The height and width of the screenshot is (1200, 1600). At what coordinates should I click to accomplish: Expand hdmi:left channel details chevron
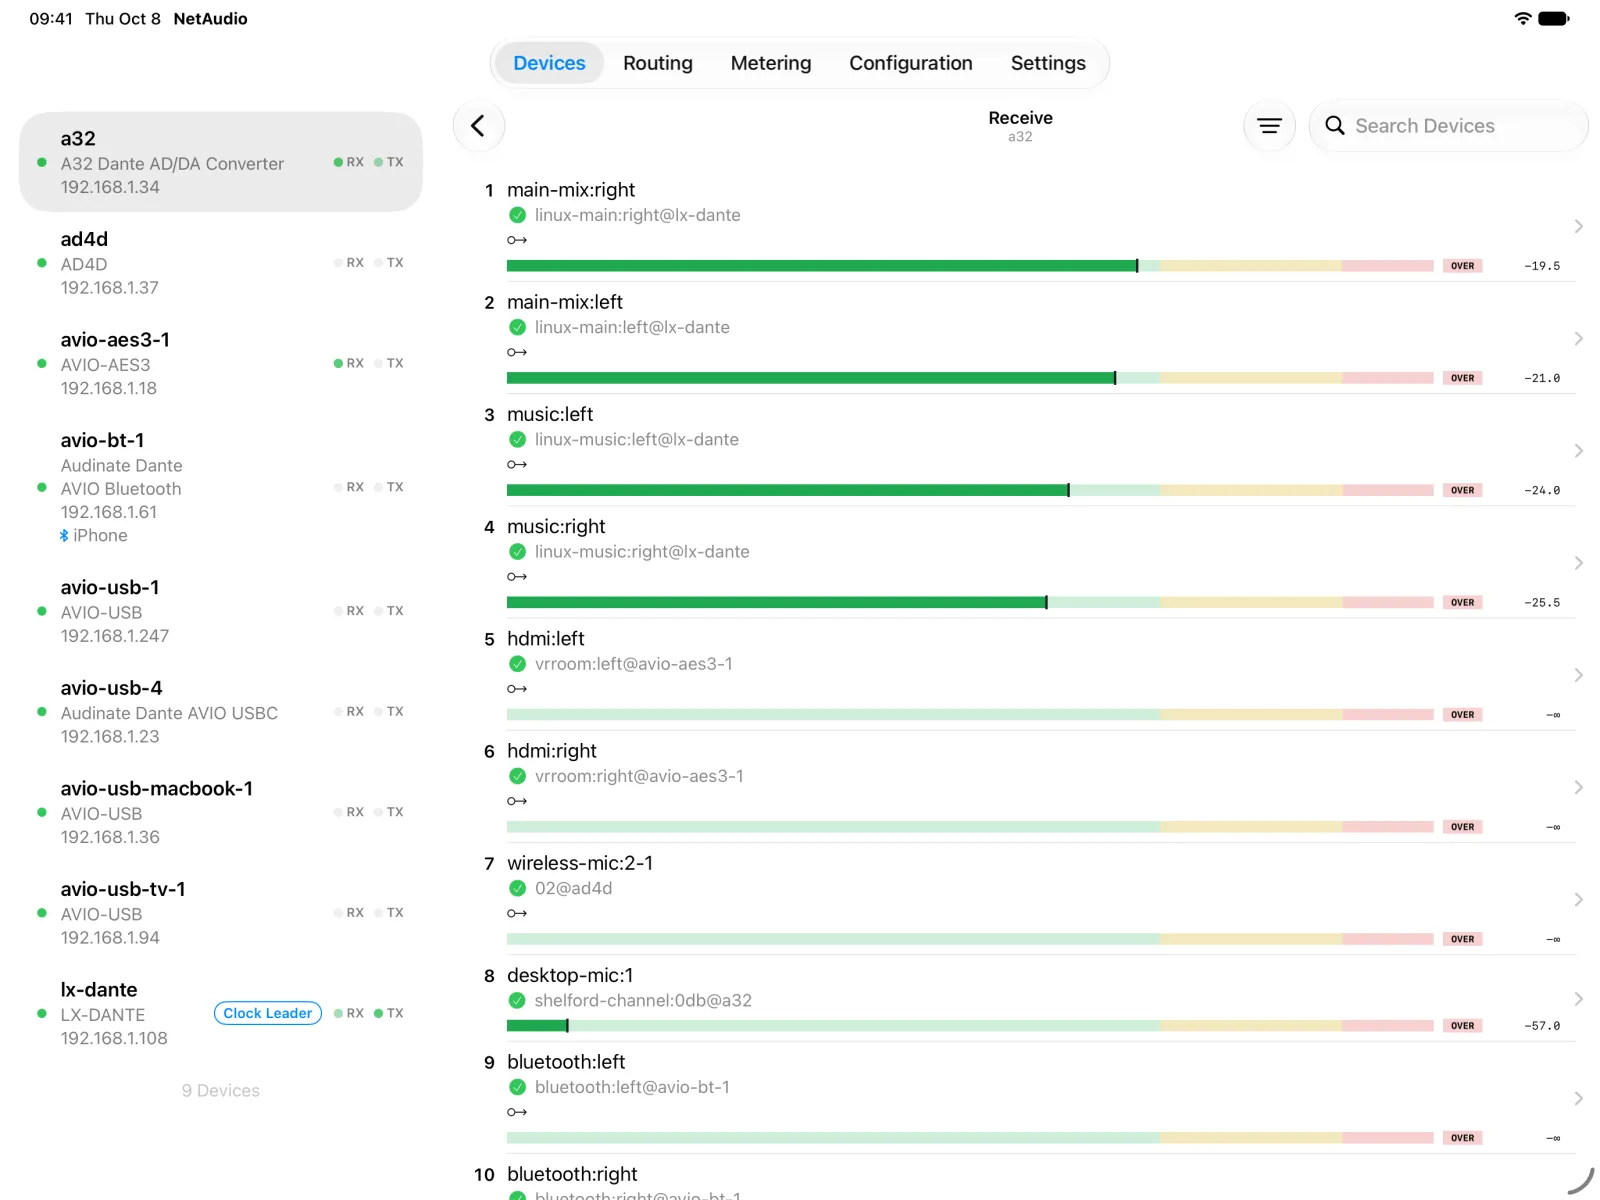[x=1578, y=675]
